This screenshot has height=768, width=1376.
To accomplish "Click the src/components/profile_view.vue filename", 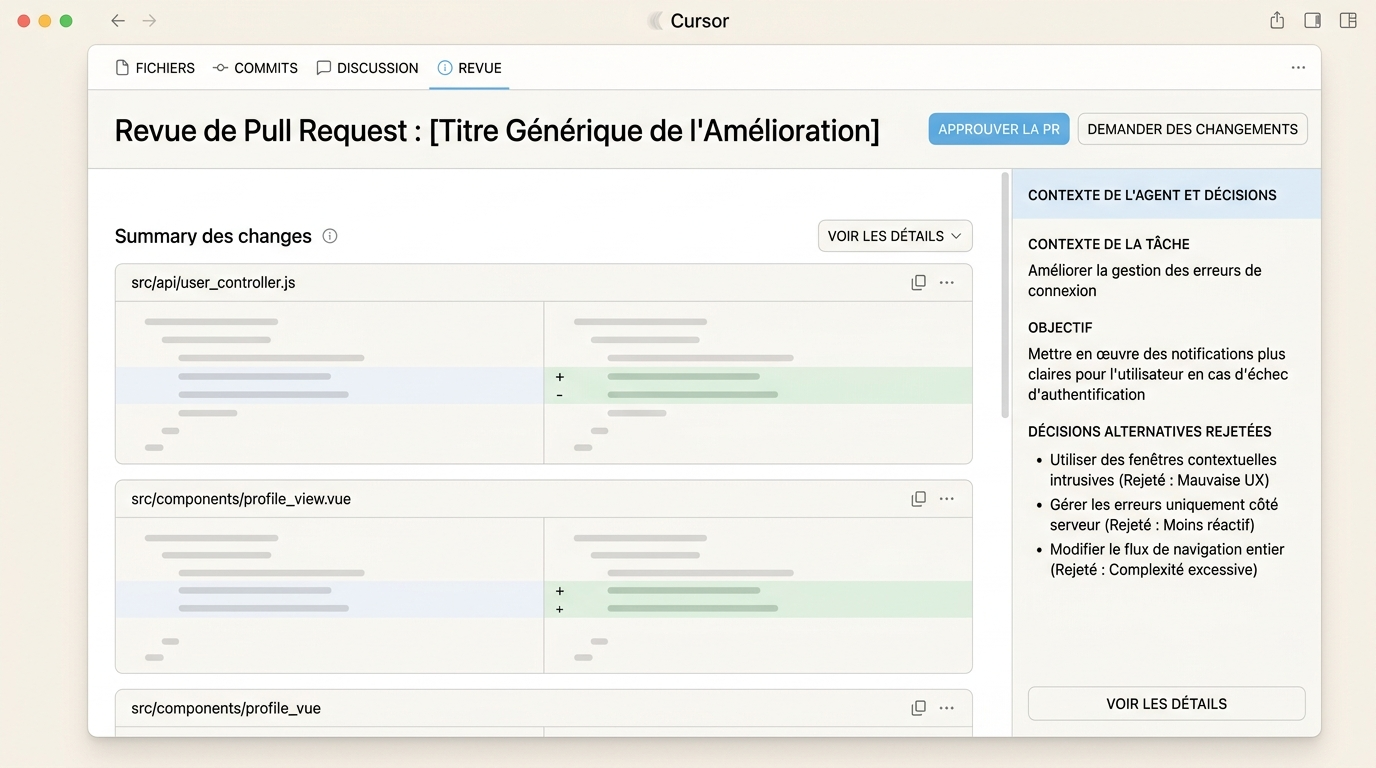I will pyautogui.click(x=241, y=499).
